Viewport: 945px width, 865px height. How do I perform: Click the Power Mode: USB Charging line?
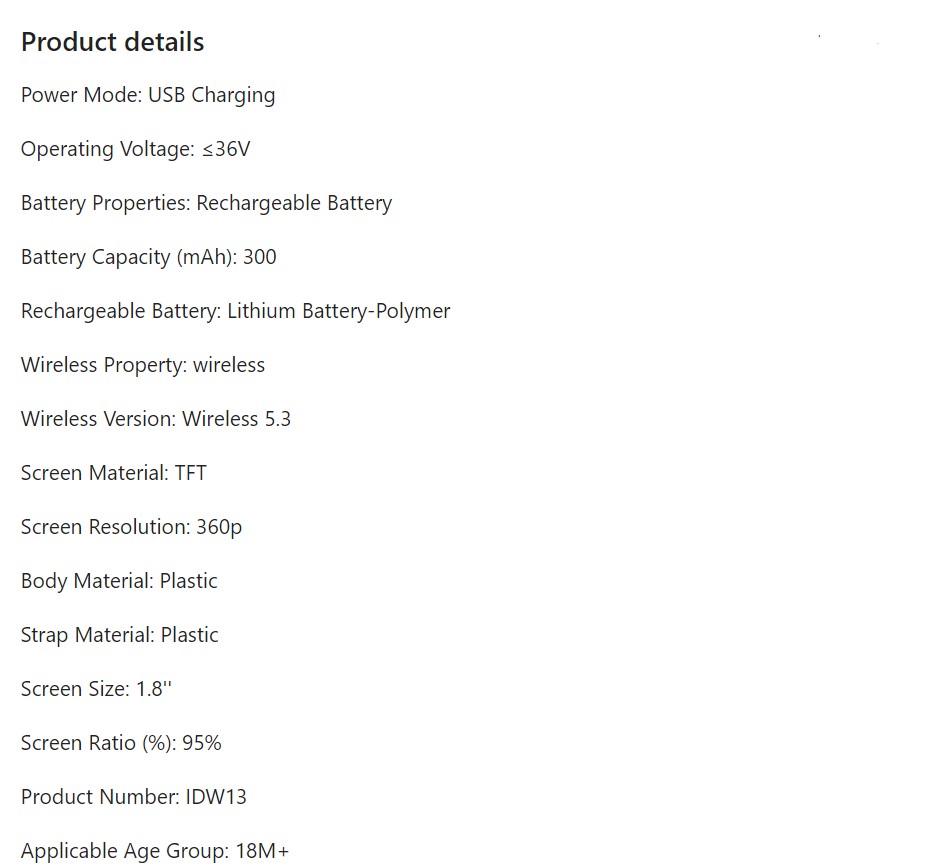click(148, 95)
